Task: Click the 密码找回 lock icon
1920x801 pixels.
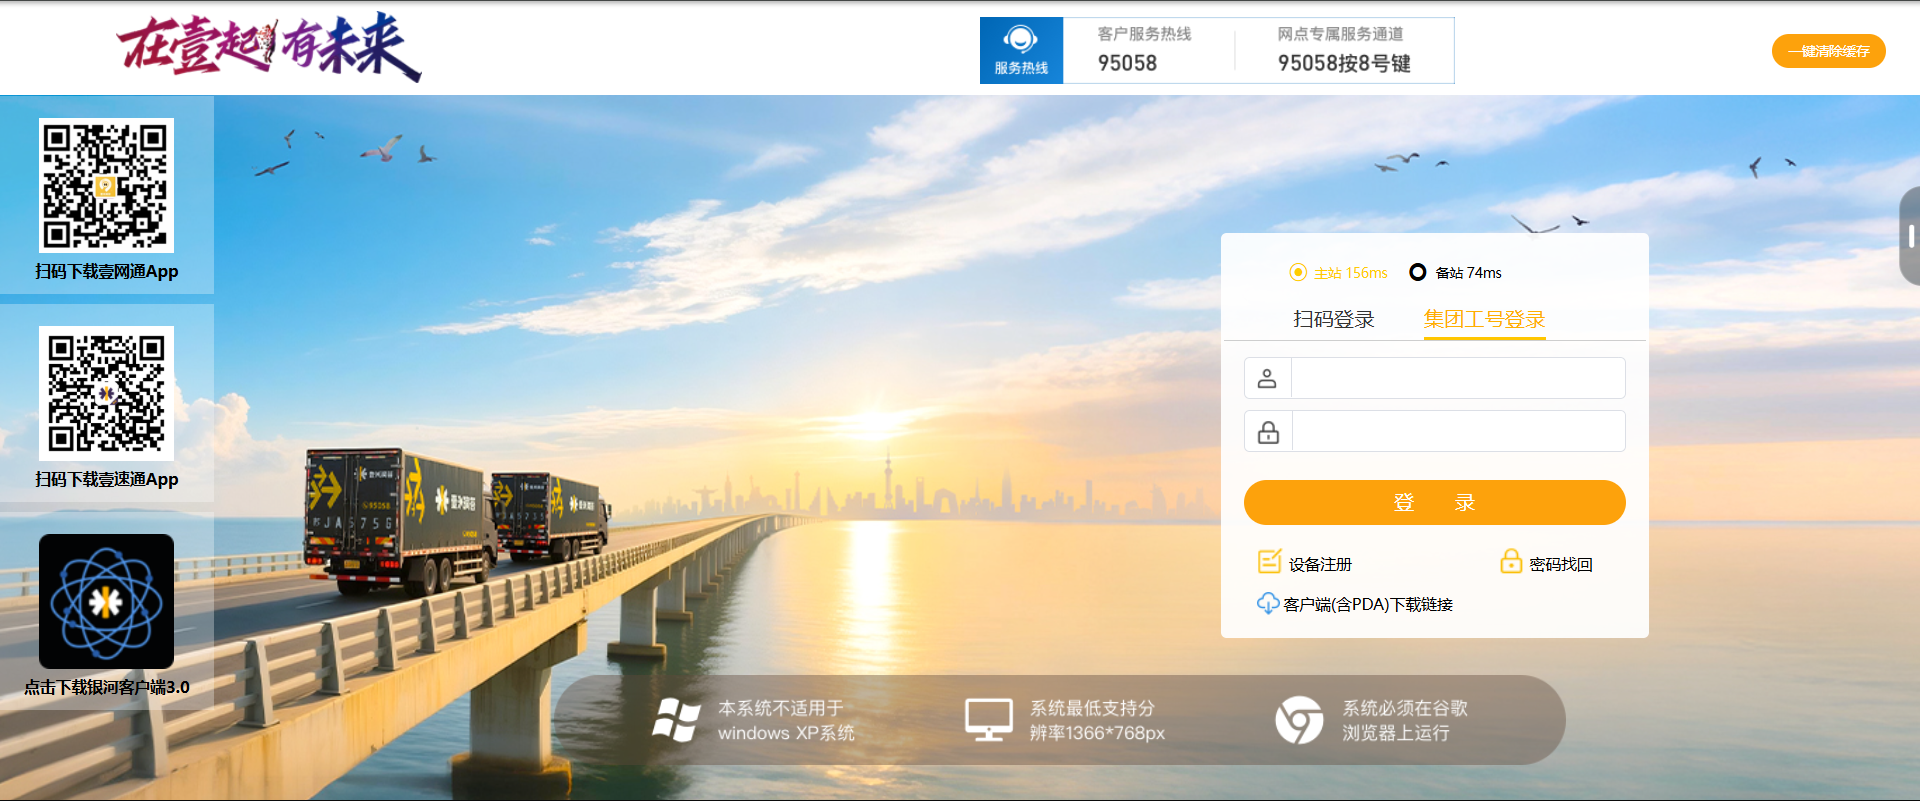Action: point(1511,561)
